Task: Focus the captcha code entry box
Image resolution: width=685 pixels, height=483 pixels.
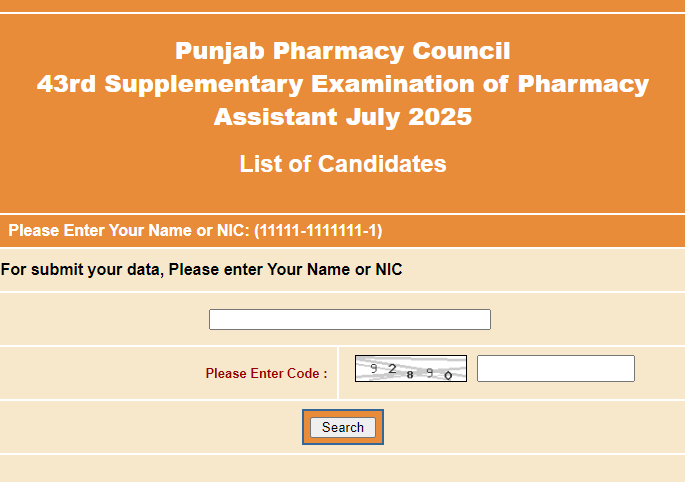Action: [556, 368]
